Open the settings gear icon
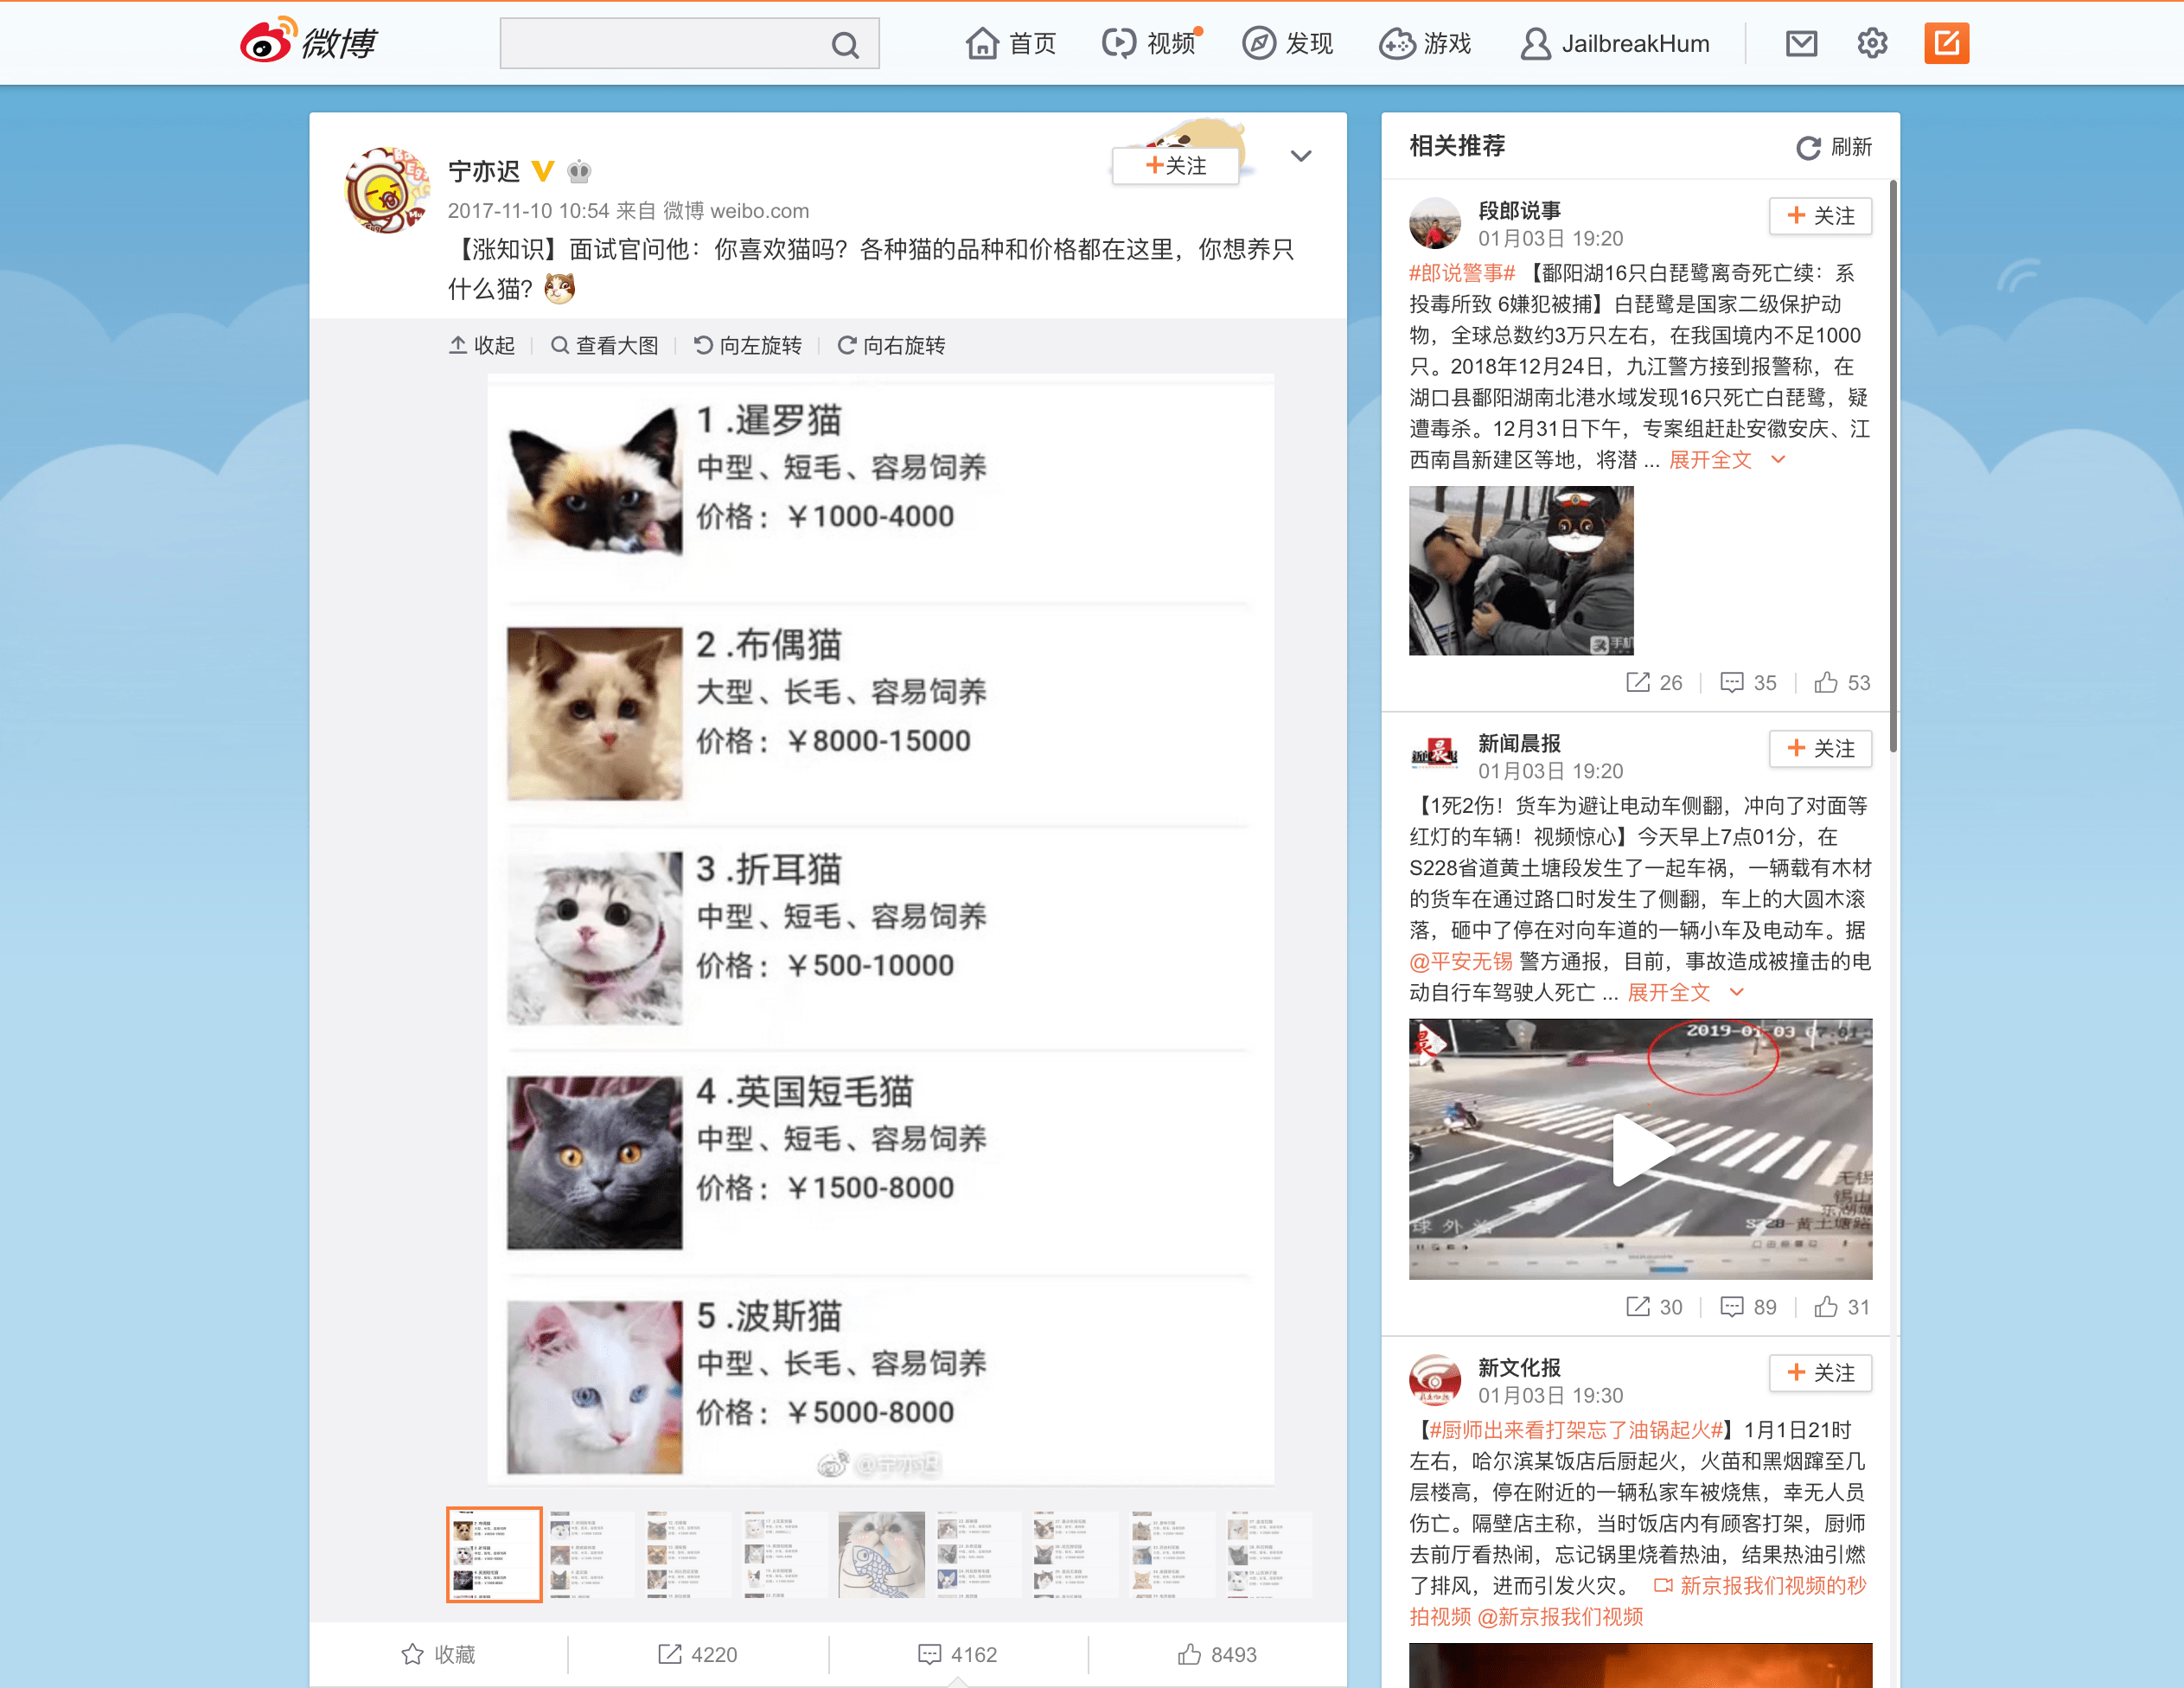The image size is (2184, 1688). point(1872,44)
